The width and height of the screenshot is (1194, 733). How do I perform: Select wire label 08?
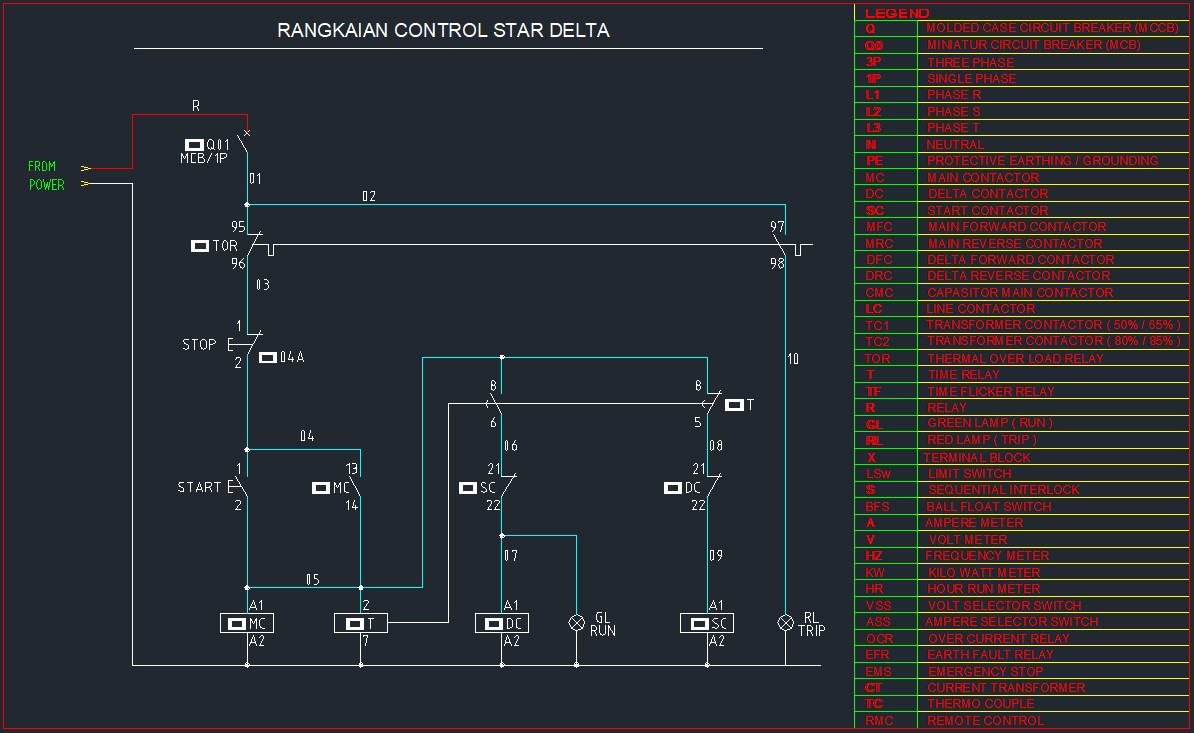[x=716, y=446]
